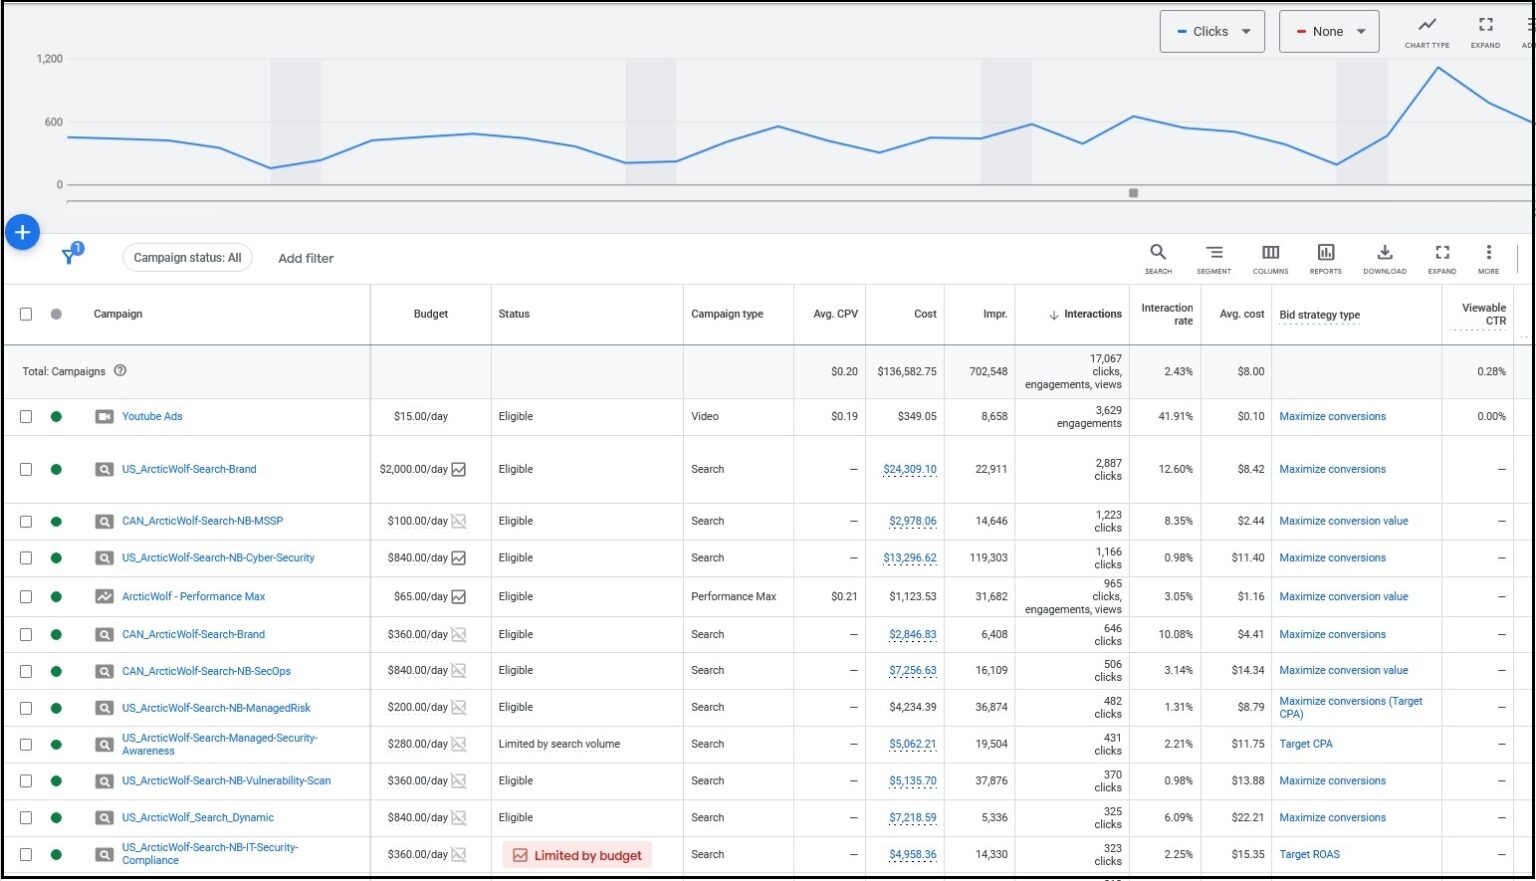
Task: Check the Youtube Ads campaign checkbox
Action: coord(26,417)
